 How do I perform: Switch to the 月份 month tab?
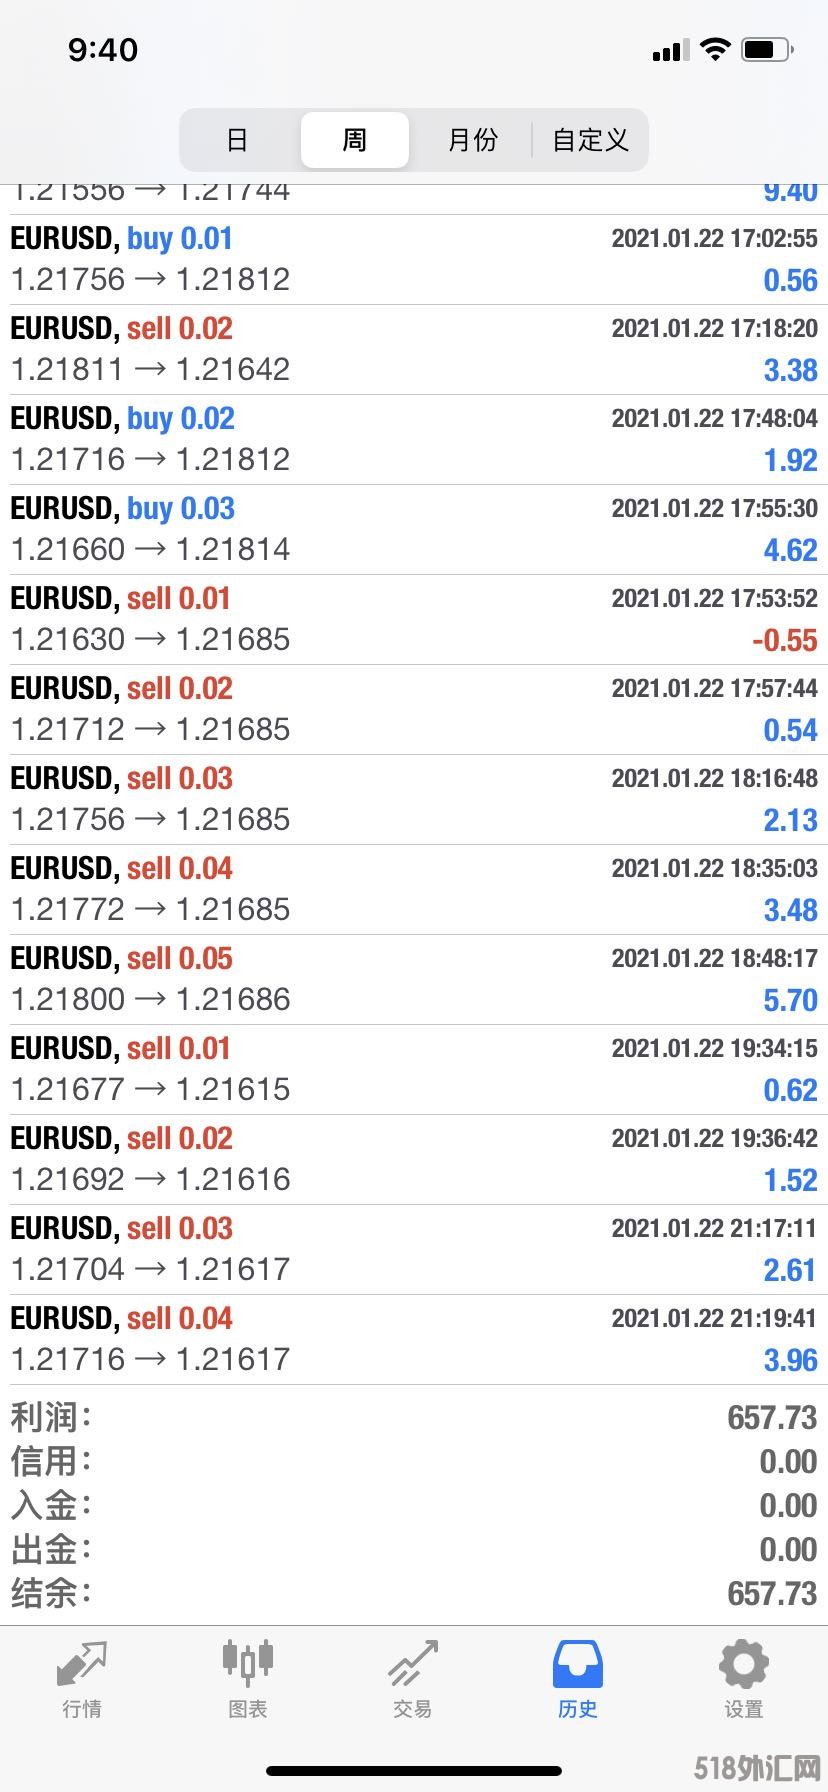pos(472,140)
